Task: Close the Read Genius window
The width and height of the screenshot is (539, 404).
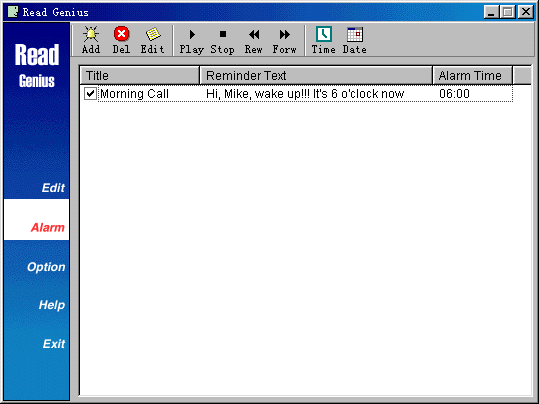Action: point(526,12)
